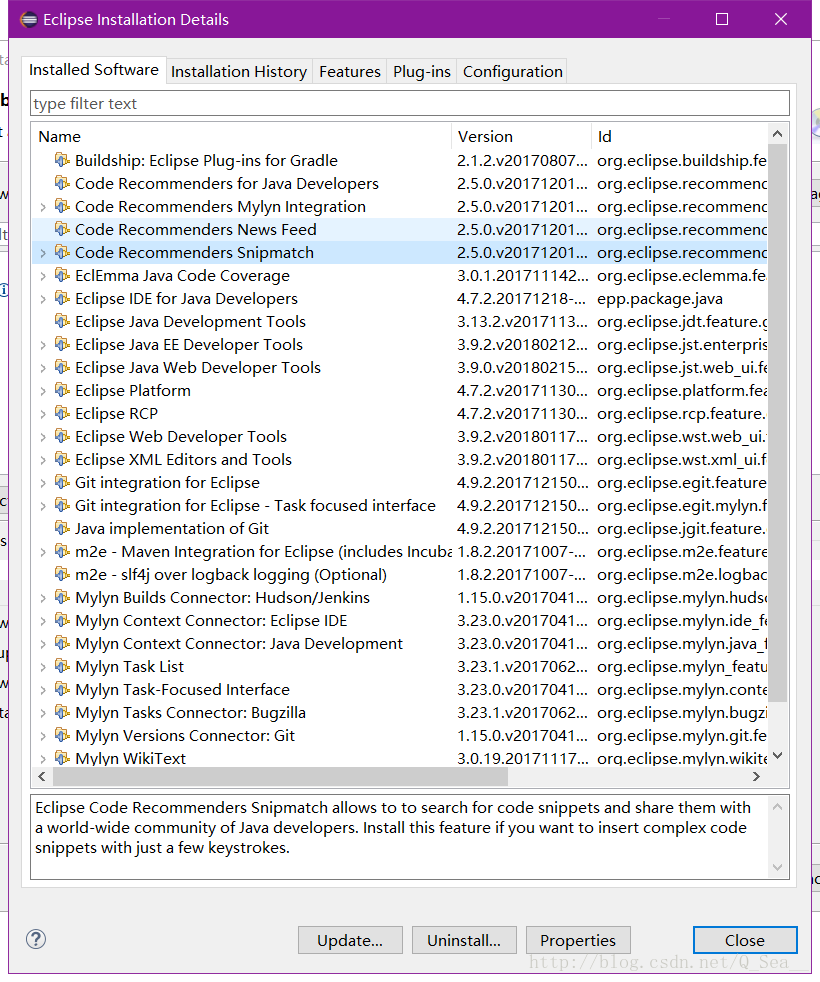The image size is (820, 982).
Task: Expand Code Recommenders Snipmatch node
Action: [x=43, y=253]
